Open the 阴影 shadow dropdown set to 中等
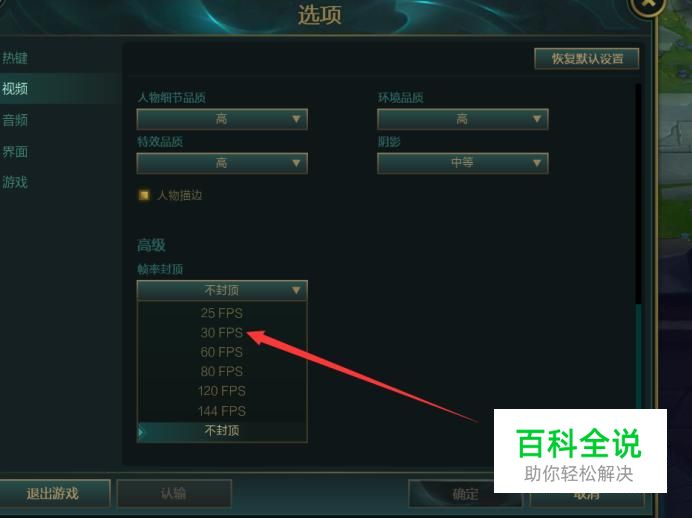The image size is (692, 518). [463, 163]
